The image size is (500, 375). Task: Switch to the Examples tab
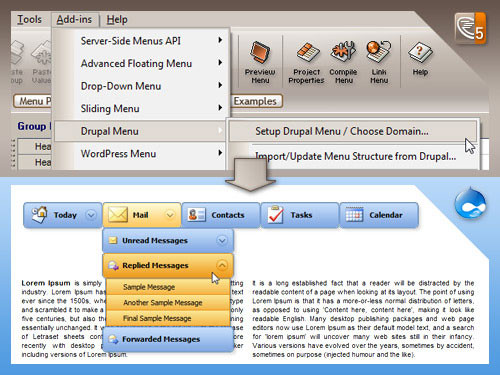click(x=255, y=101)
